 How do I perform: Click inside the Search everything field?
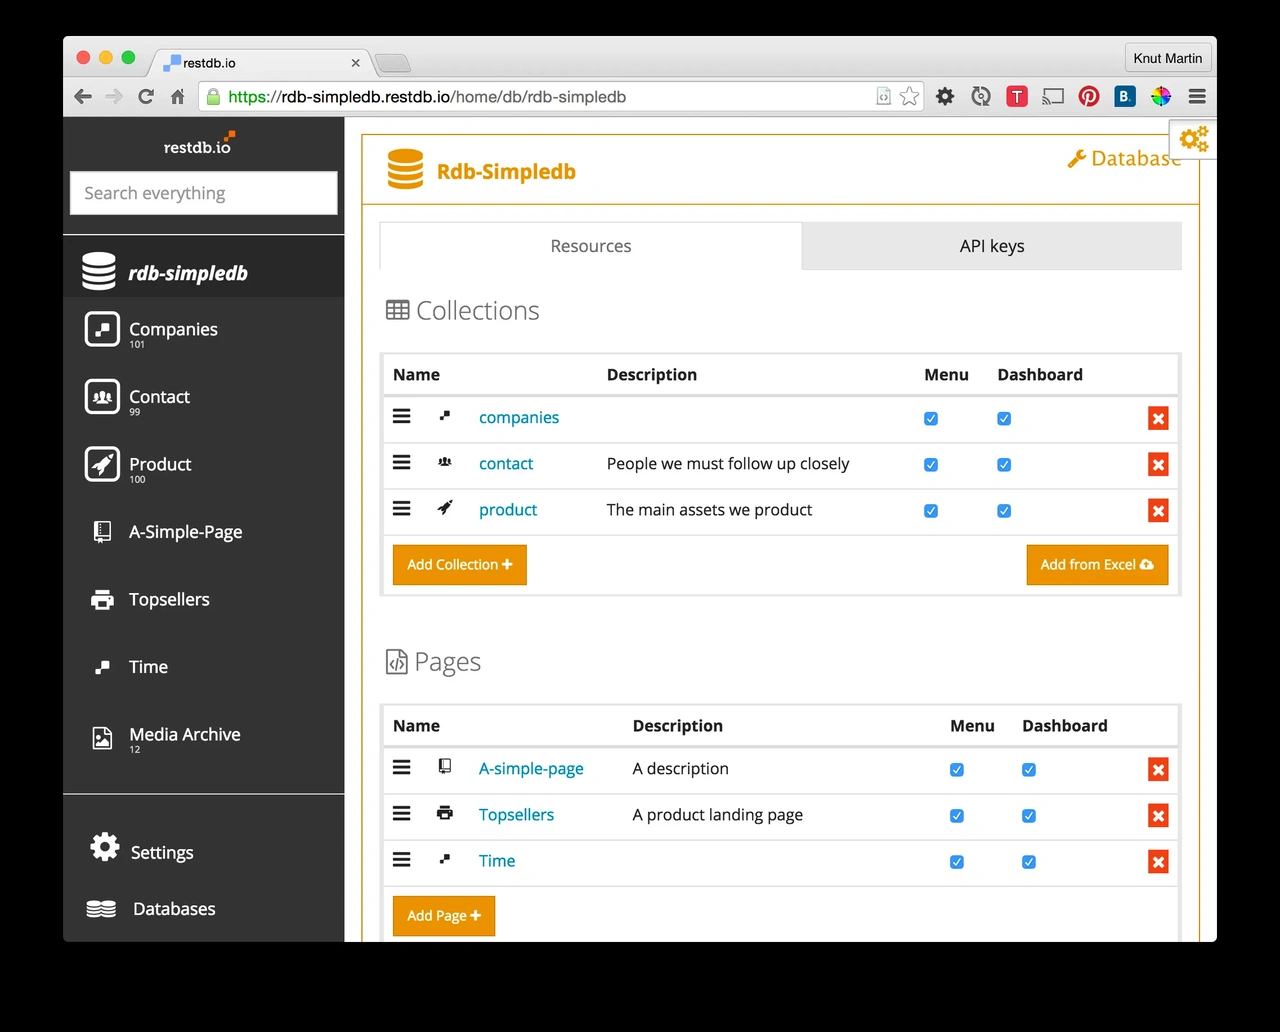(x=203, y=193)
